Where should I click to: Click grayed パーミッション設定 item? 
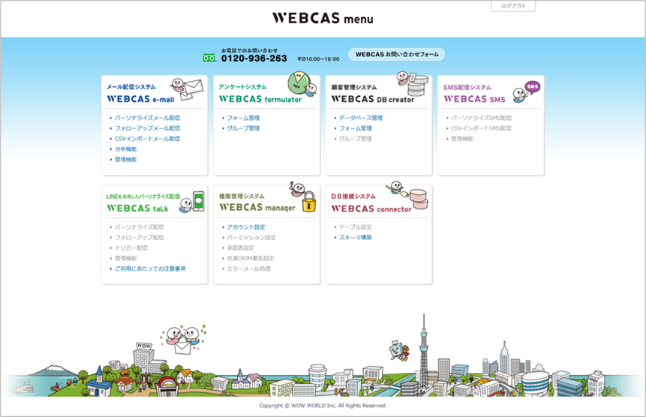coord(251,237)
